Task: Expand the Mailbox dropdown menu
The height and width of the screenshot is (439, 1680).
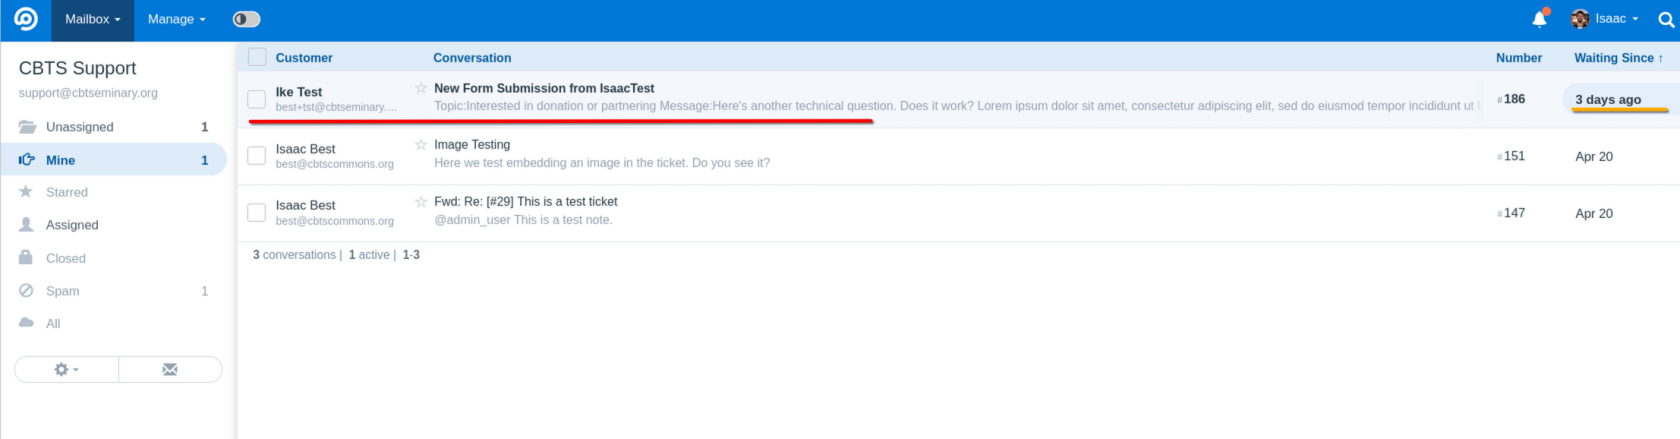Action: tap(92, 19)
